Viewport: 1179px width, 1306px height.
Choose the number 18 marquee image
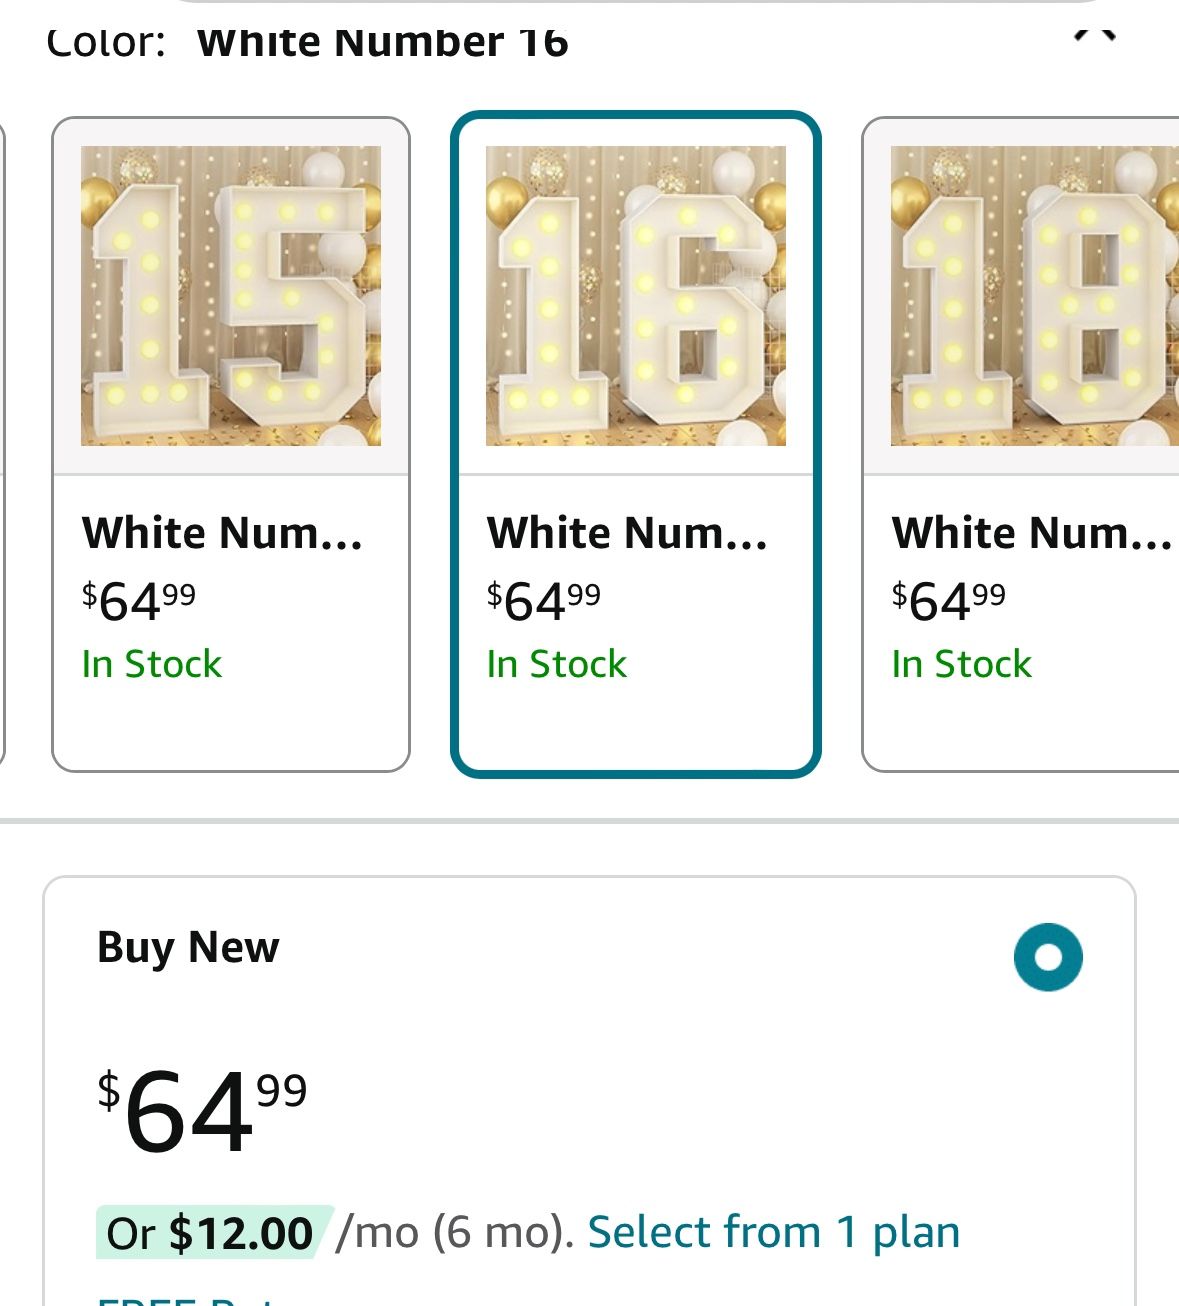pyautogui.click(x=1034, y=296)
